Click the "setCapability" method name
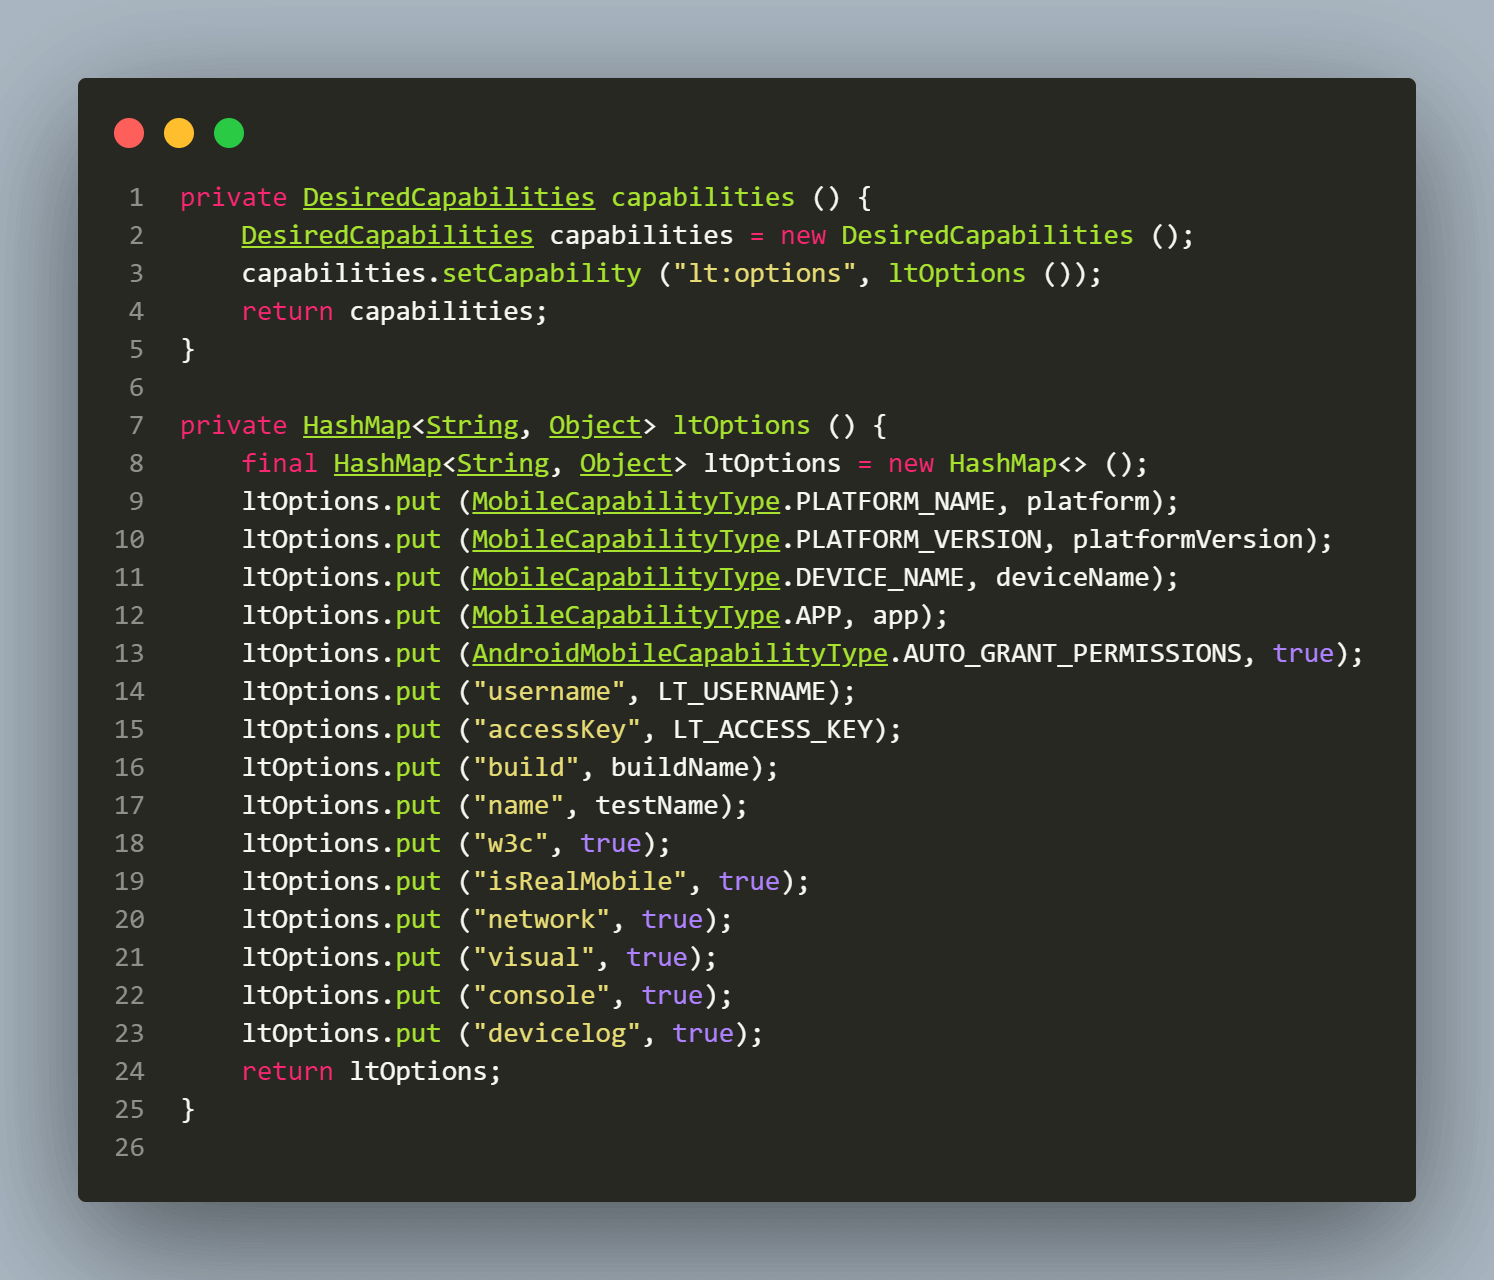Screen dimensions: 1494x1280 (541, 274)
